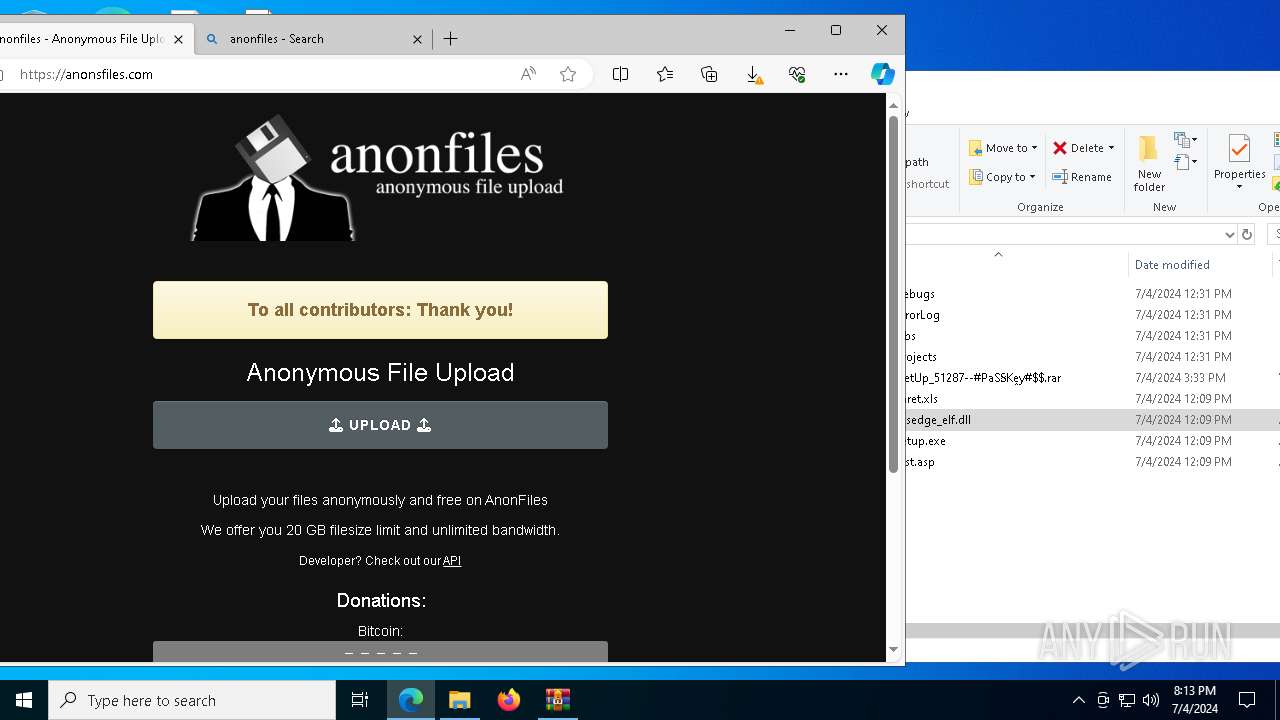The width and height of the screenshot is (1280, 720).
Task: Click the UPLOAD button
Action: (380, 425)
